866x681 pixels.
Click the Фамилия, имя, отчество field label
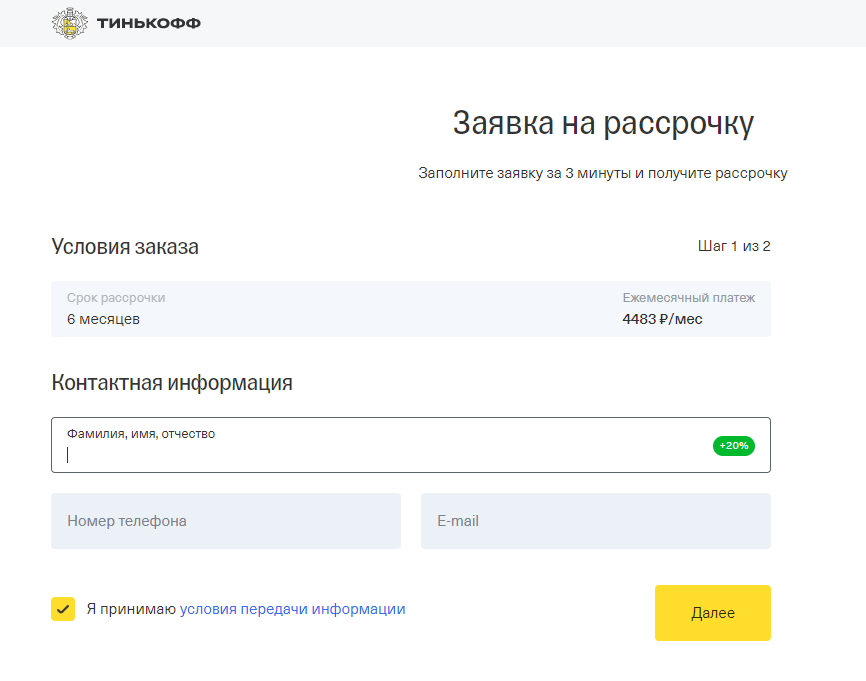[x=141, y=434]
